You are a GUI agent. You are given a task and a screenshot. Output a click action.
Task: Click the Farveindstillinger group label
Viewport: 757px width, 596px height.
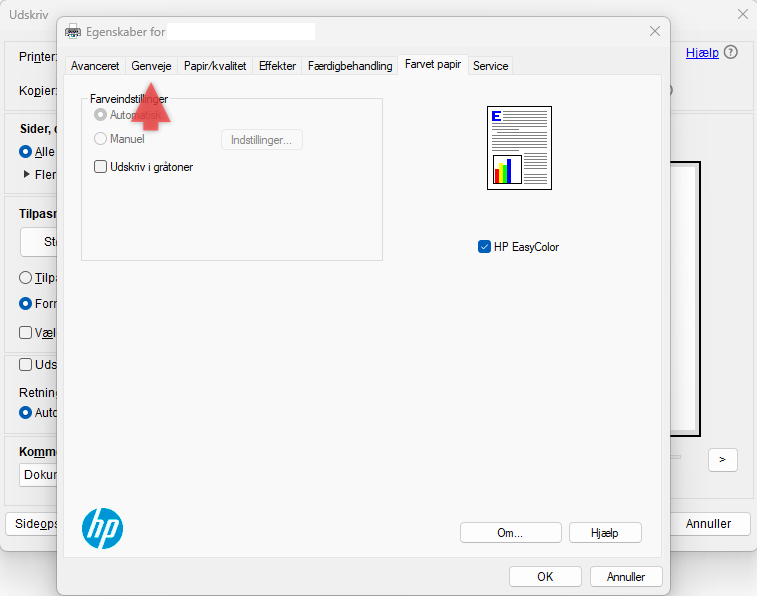[129, 99]
